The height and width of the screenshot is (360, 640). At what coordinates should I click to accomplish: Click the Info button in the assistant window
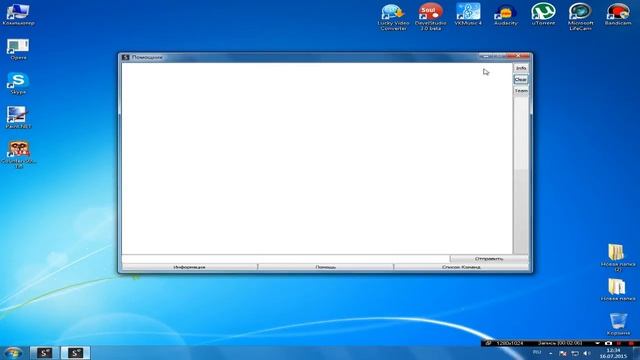[x=521, y=68]
